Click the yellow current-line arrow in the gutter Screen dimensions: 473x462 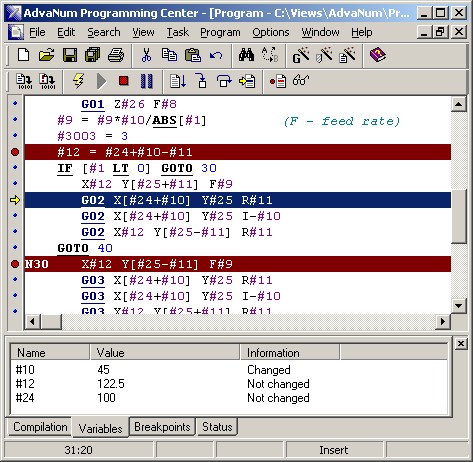(x=15, y=200)
